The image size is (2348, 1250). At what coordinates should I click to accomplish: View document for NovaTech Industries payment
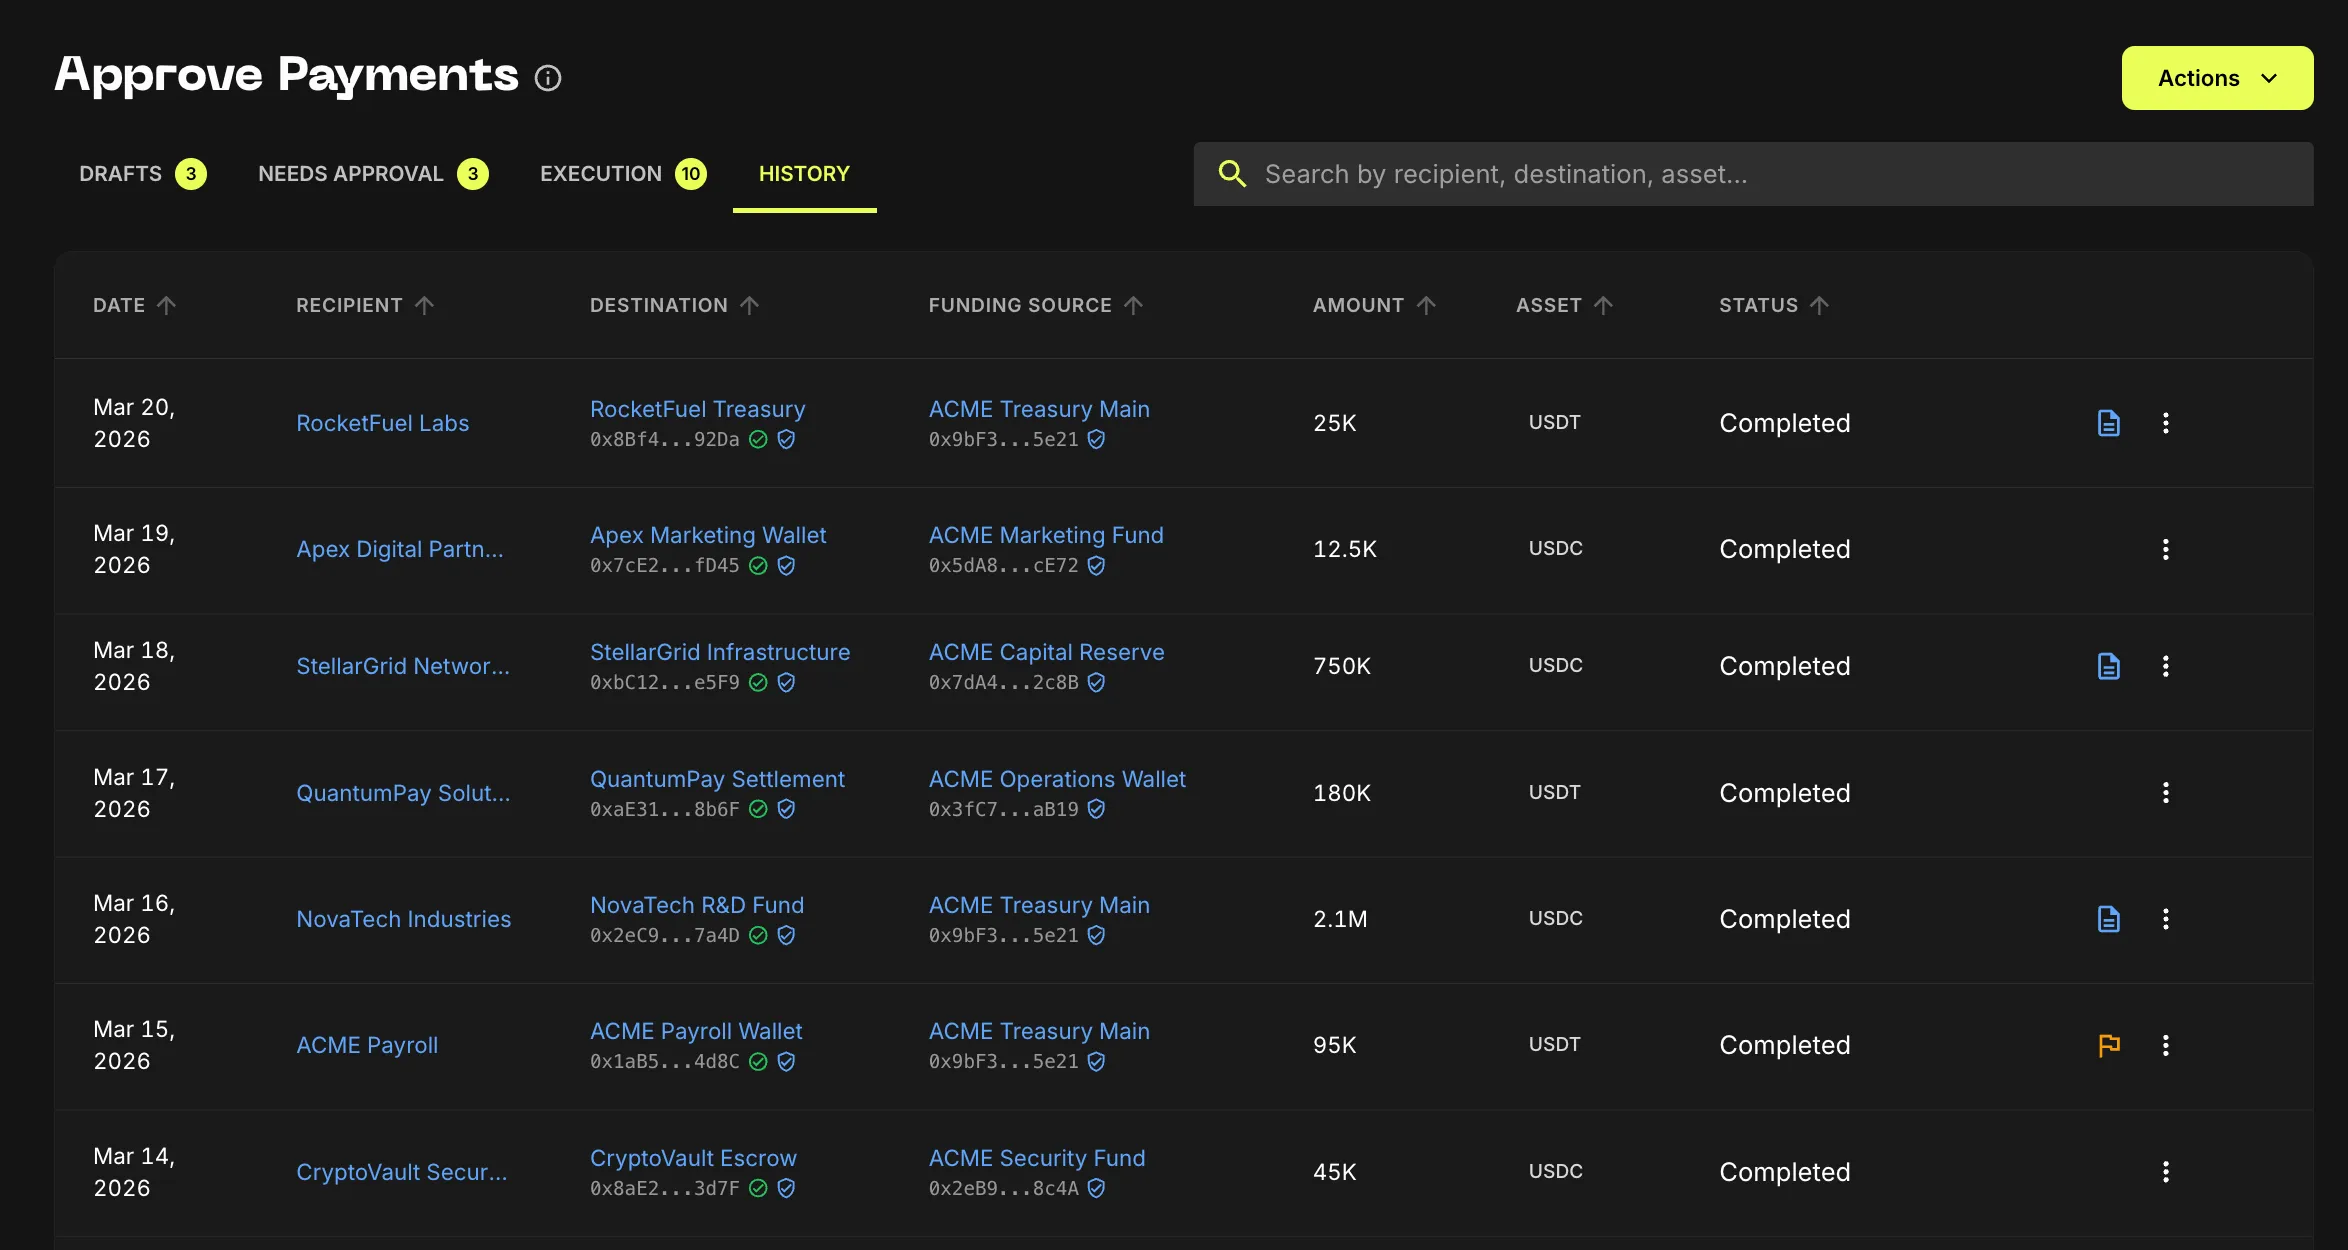(x=2109, y=919)
